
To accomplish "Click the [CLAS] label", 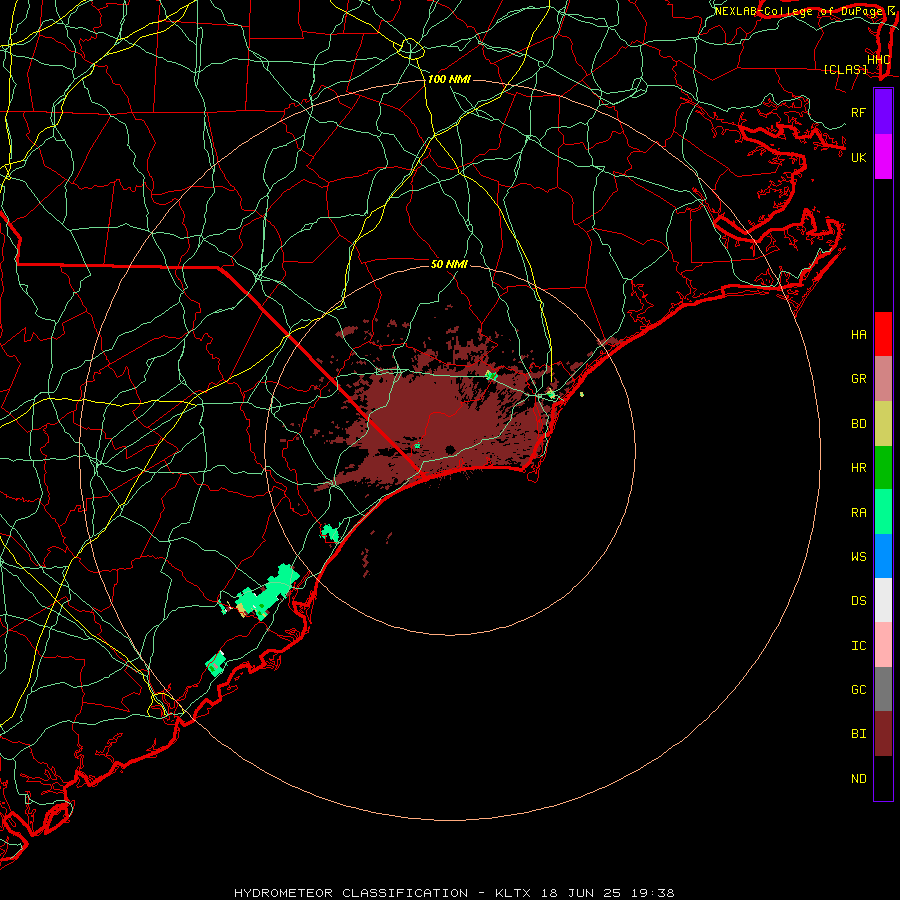I will [845, 70].
